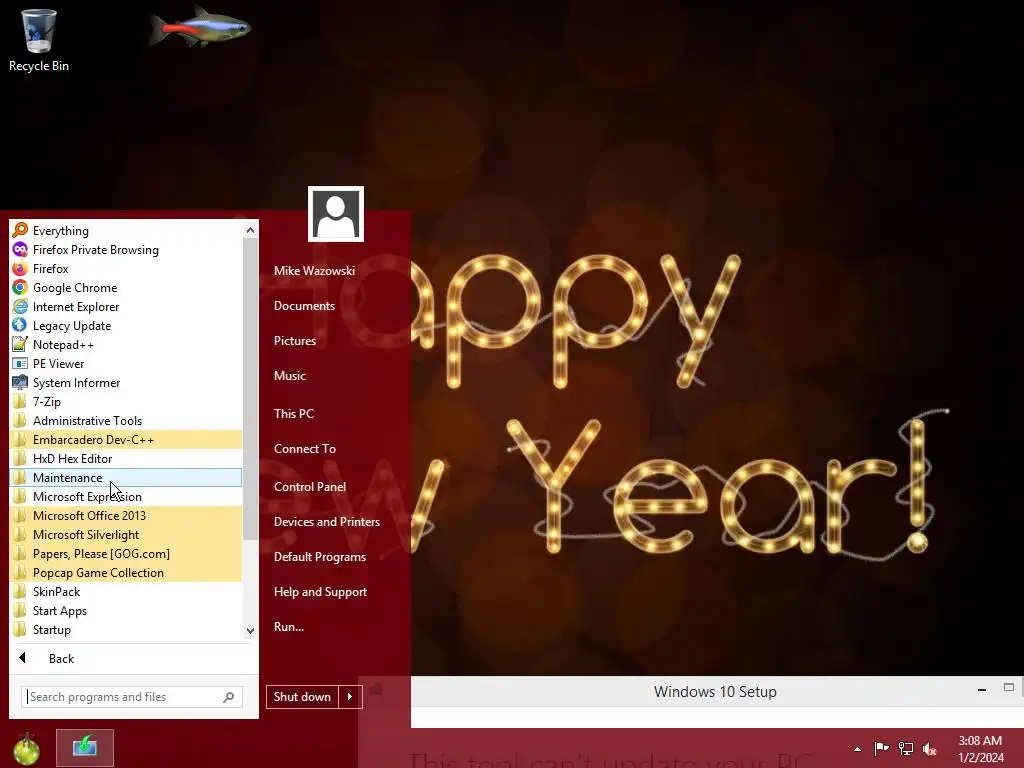Open Help and Support
The width and height of the screenshot is (1024, 768).
click(320, 592)
